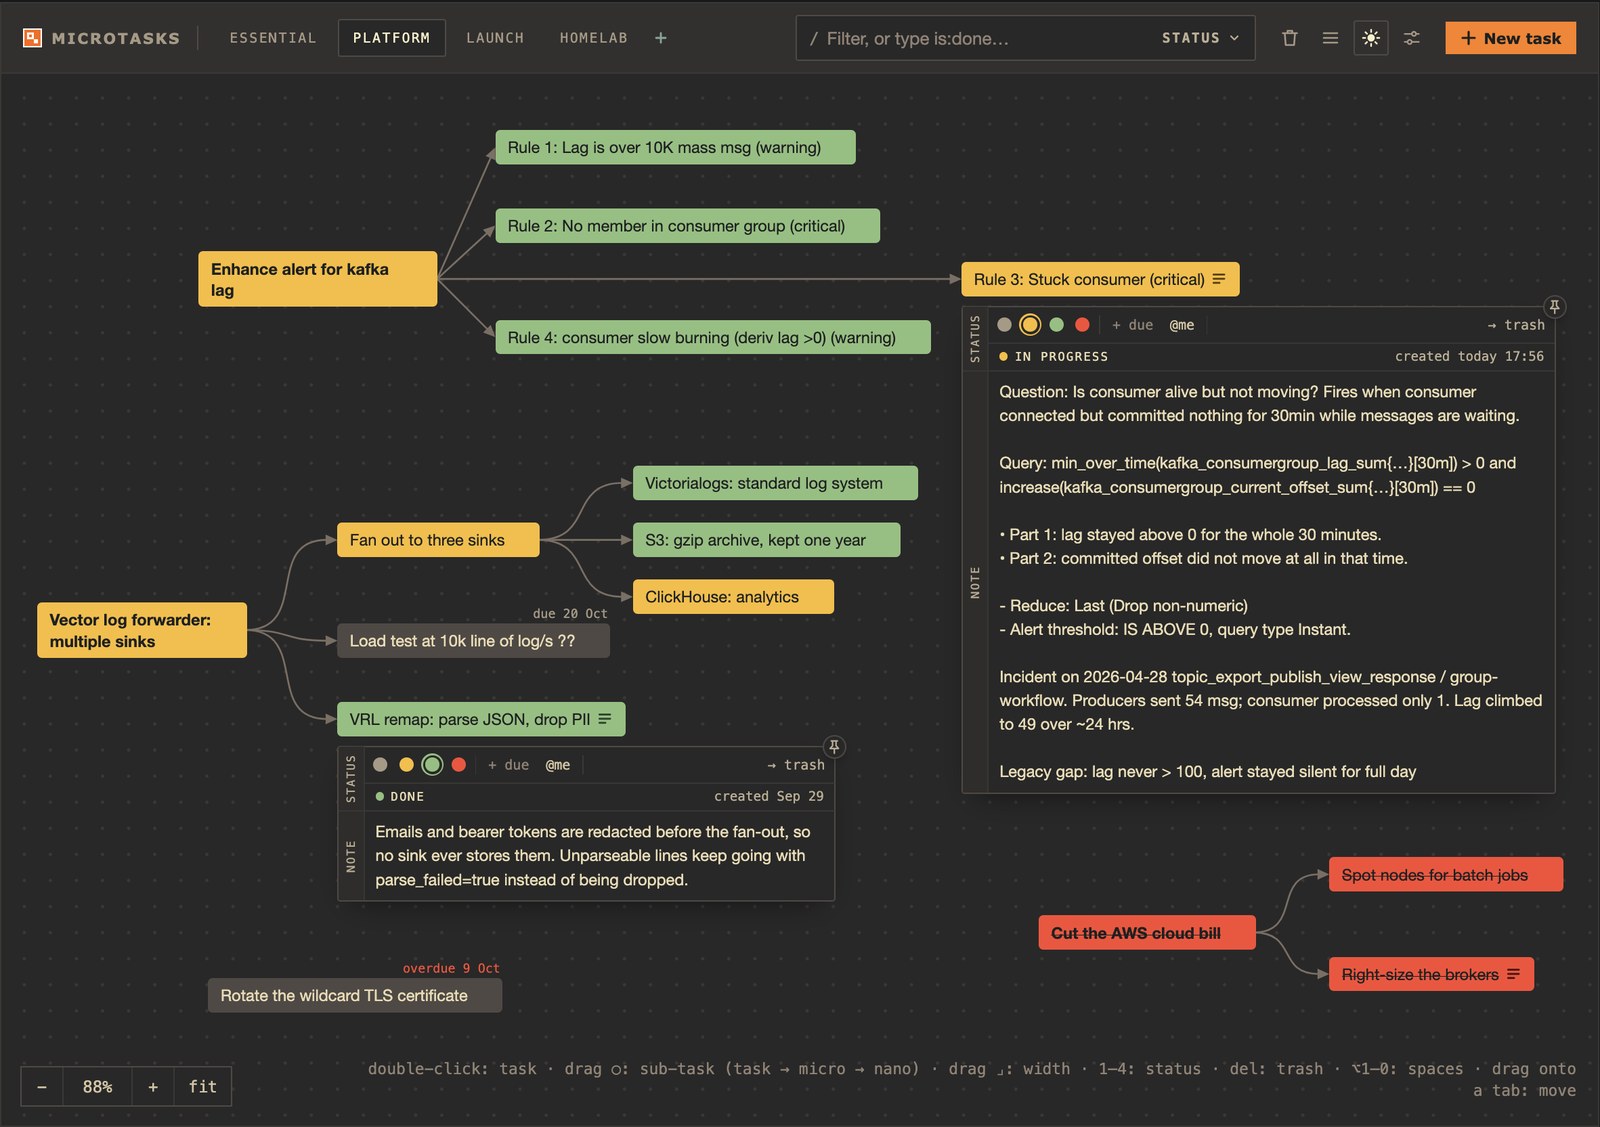Add due date in VRL remap panel
Viewport: 1600px width, 1127px height.
508,765
